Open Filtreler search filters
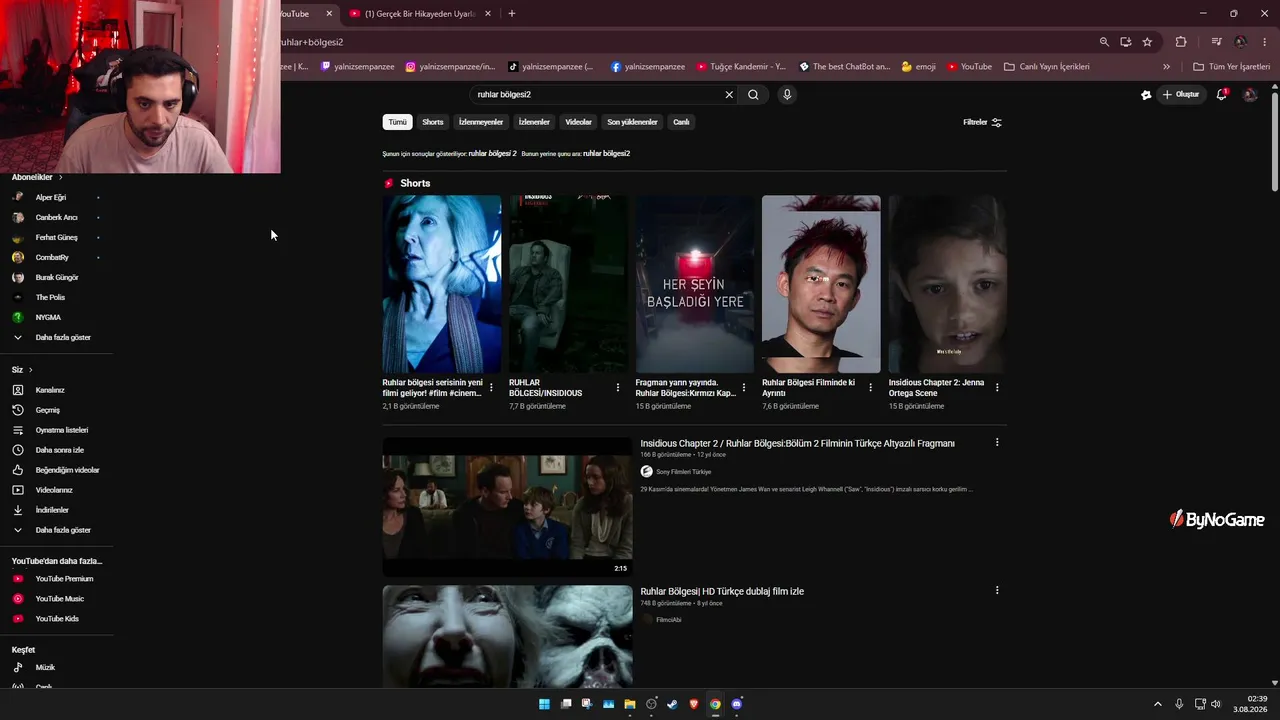The image size is (1280, 720). click(x=982, y=122)
